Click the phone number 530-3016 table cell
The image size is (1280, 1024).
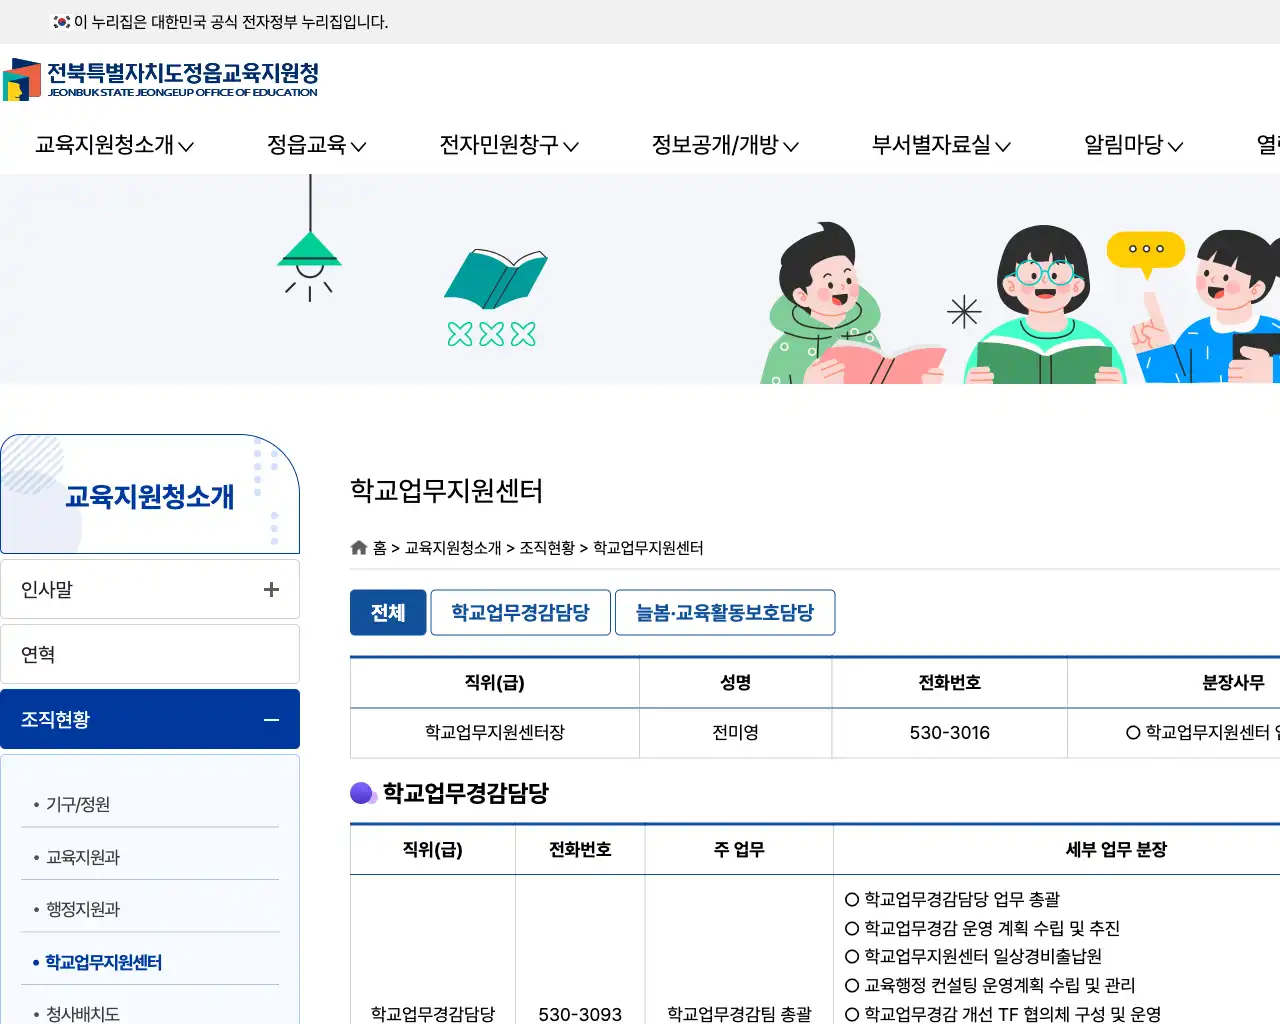tap(948, 732)
